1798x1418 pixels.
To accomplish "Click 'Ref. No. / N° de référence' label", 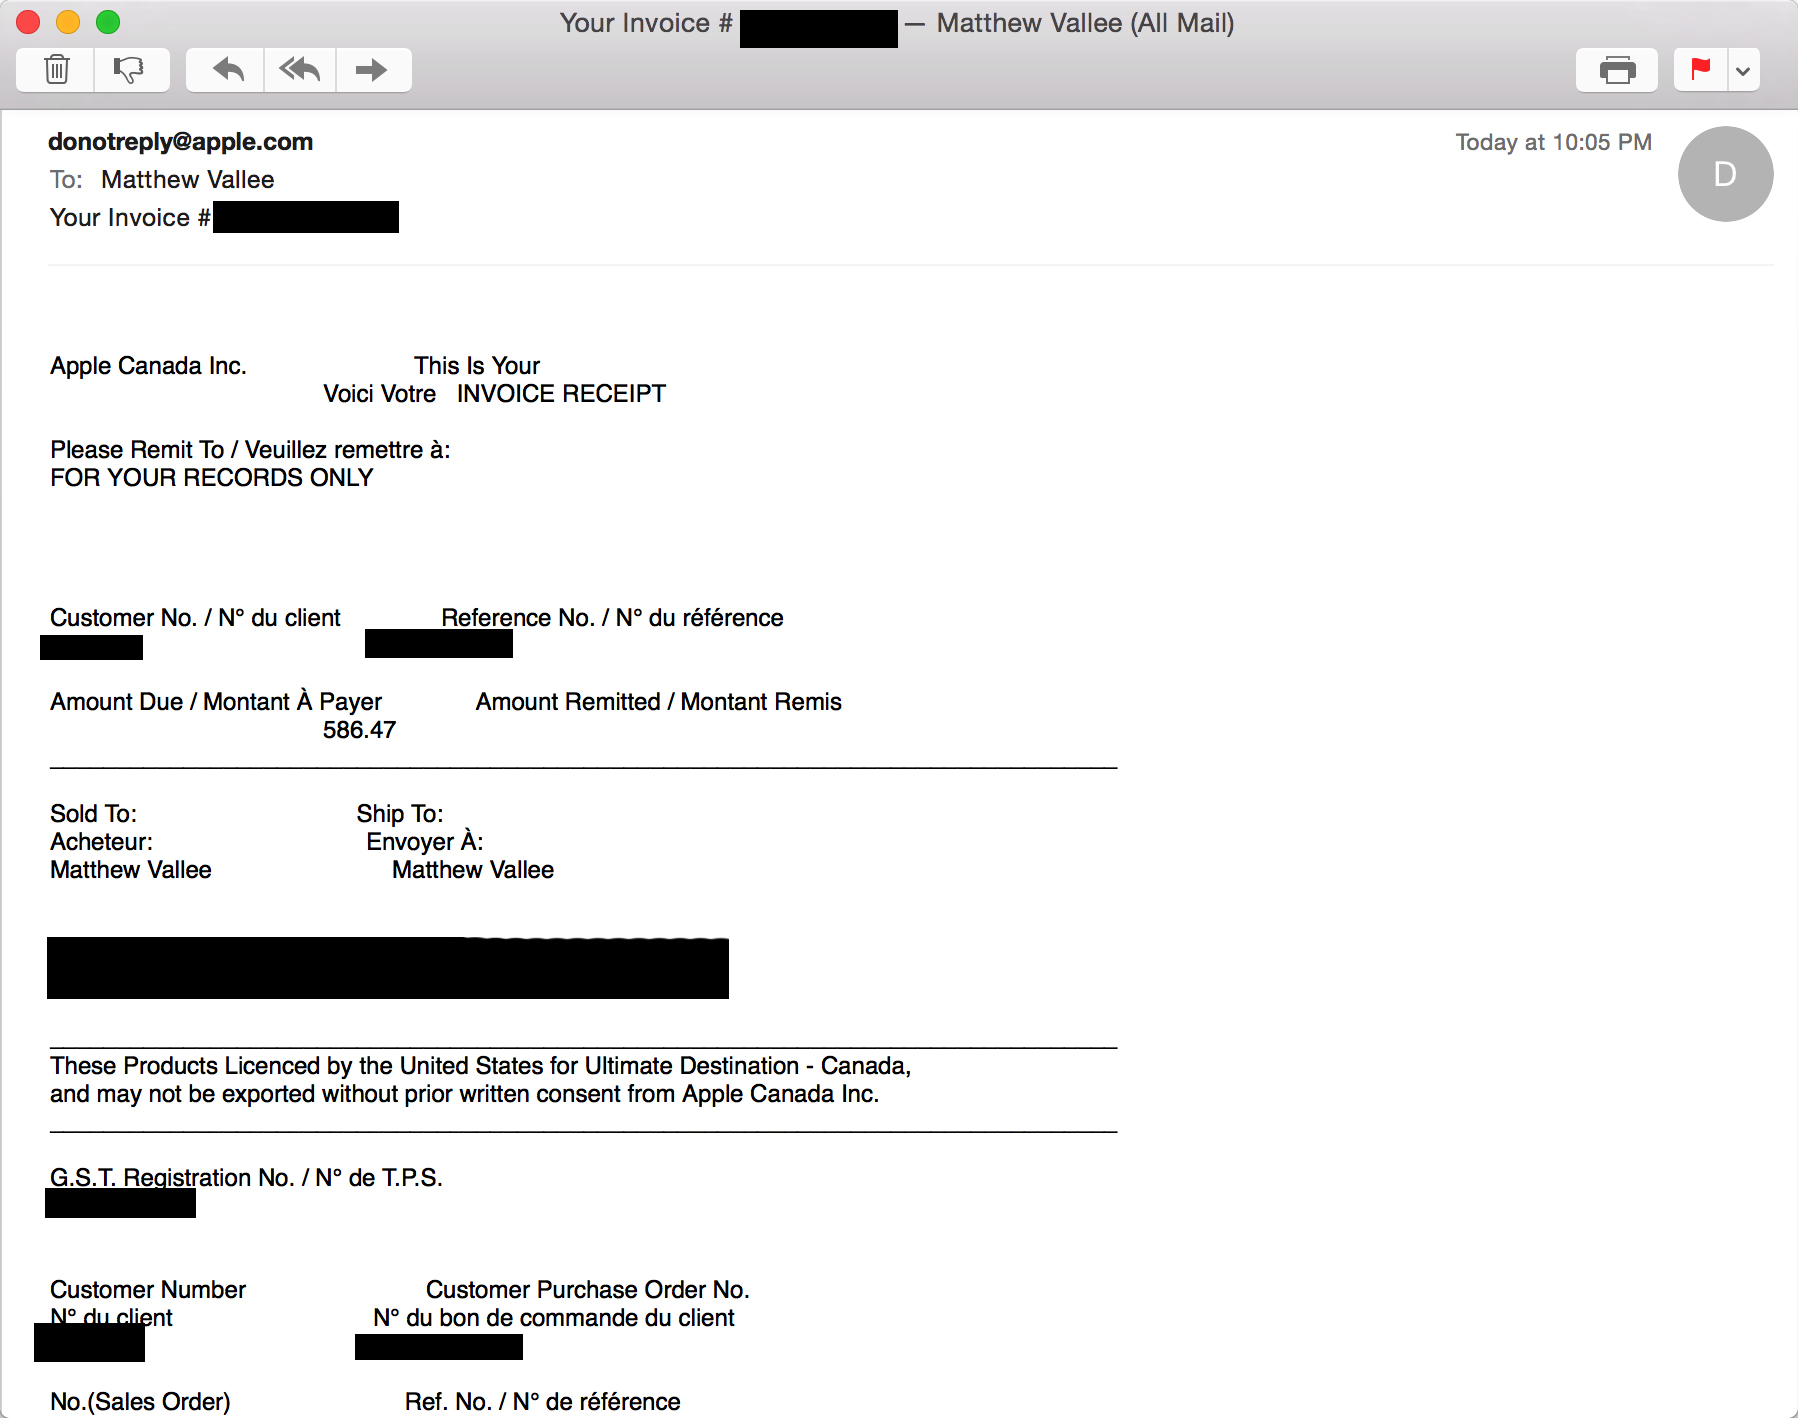I will pos(543,1402).
